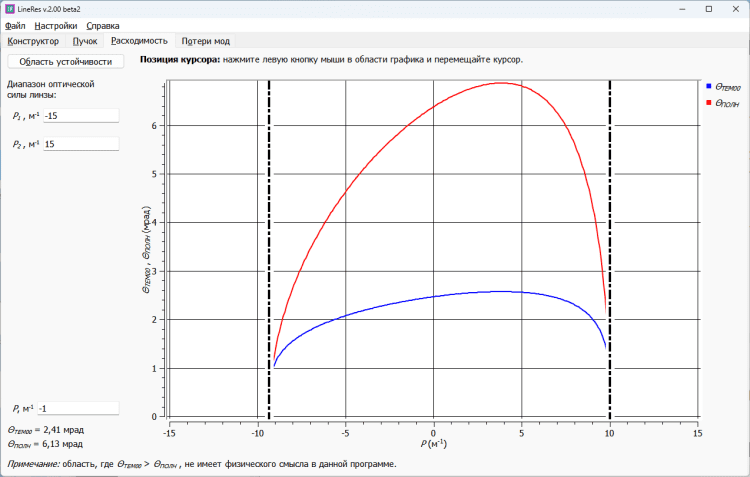The height and width of the screenshot is (477, 750).
Task: Click the blue θTEM00 legend swatch
Action: coord(709,88)
